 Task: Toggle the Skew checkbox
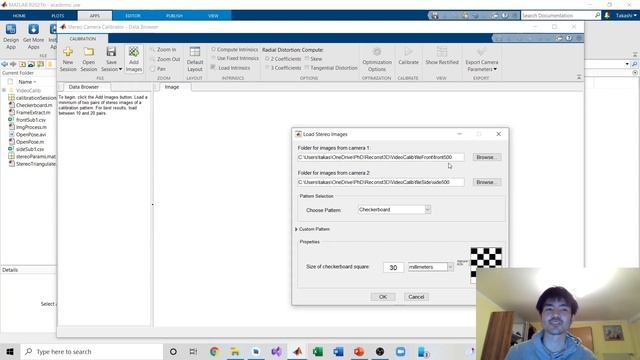pos(307,59)
